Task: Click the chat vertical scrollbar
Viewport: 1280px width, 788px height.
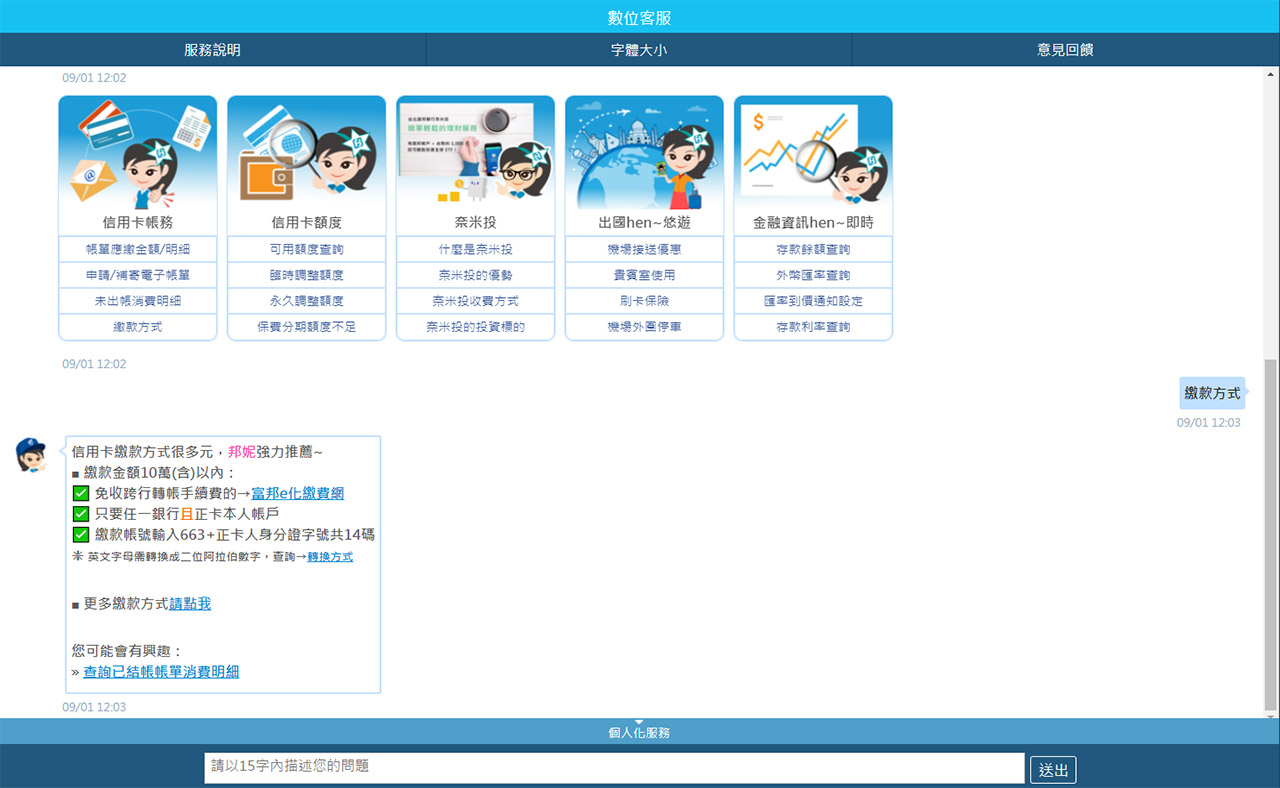Action: coord(1271,530)
